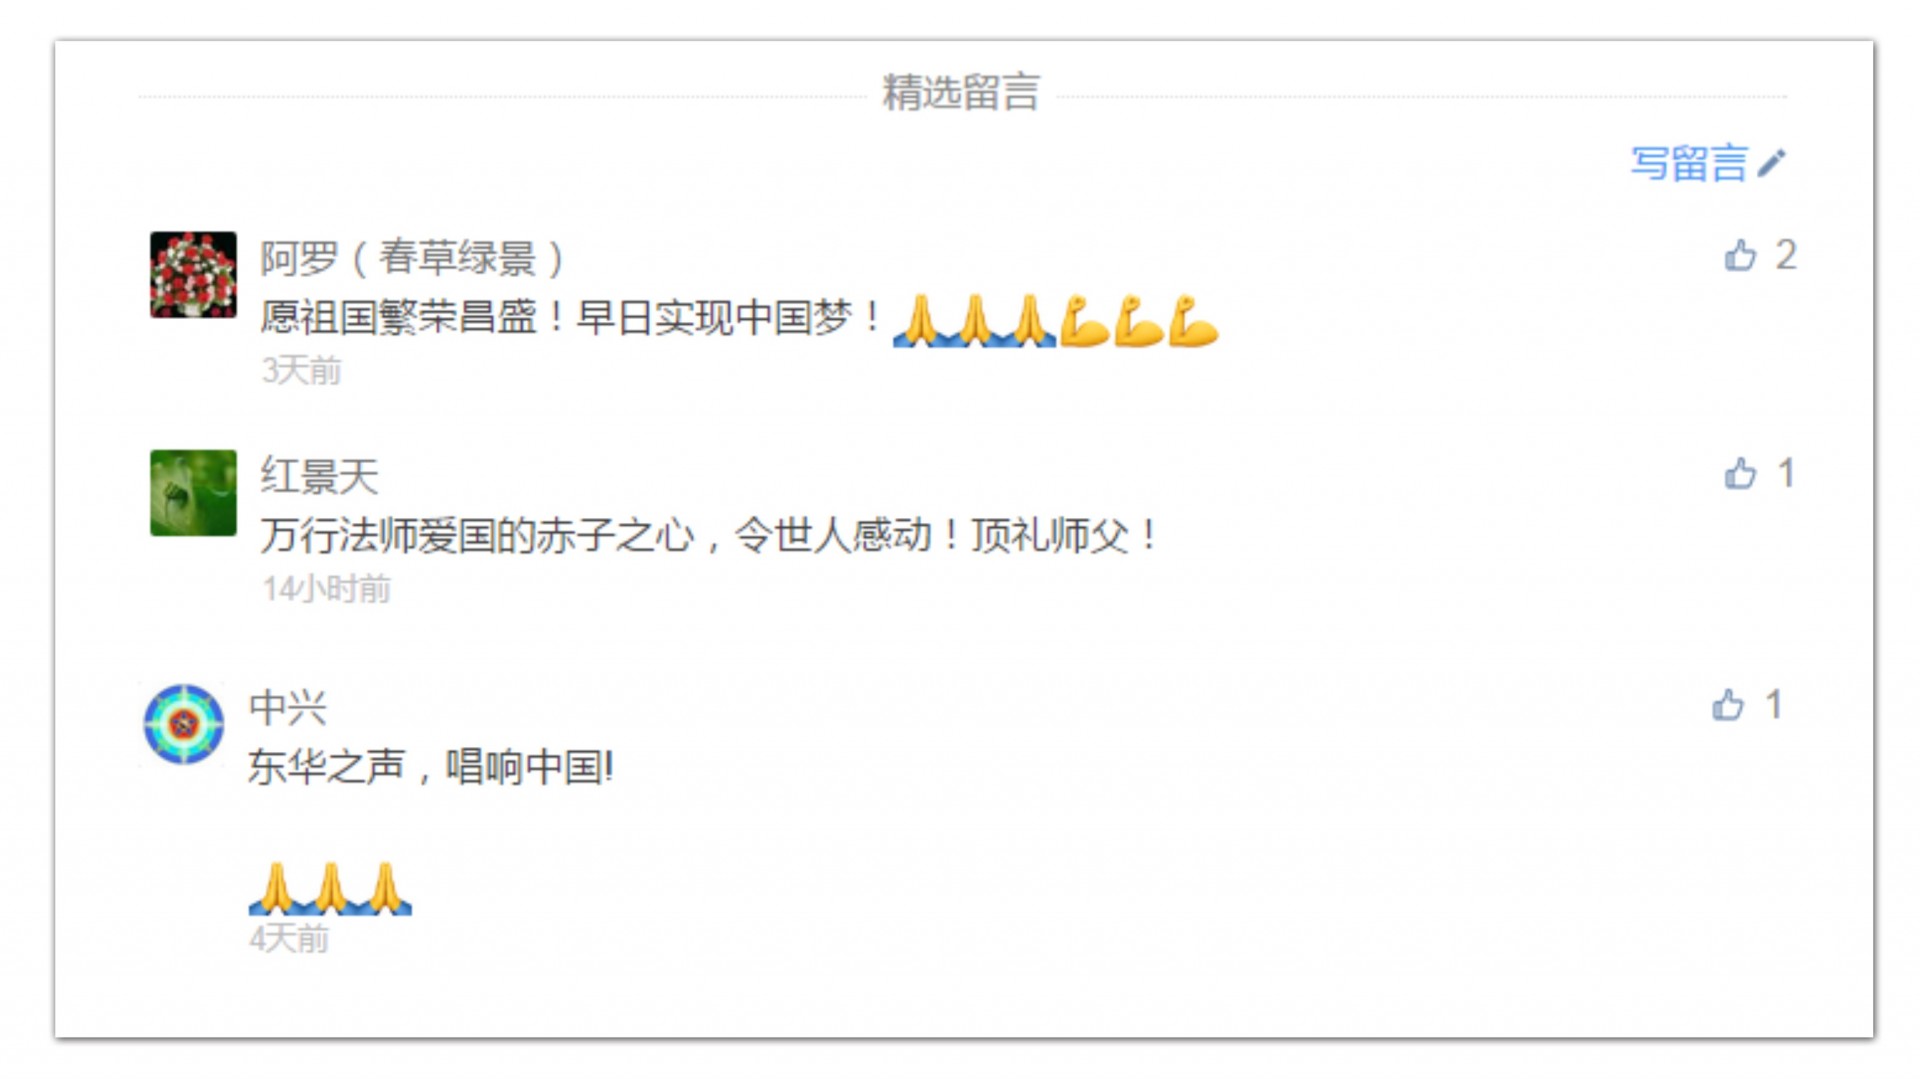
Task: Click the pencil icon beside 写留言
Action: [x=1771, y=163]
